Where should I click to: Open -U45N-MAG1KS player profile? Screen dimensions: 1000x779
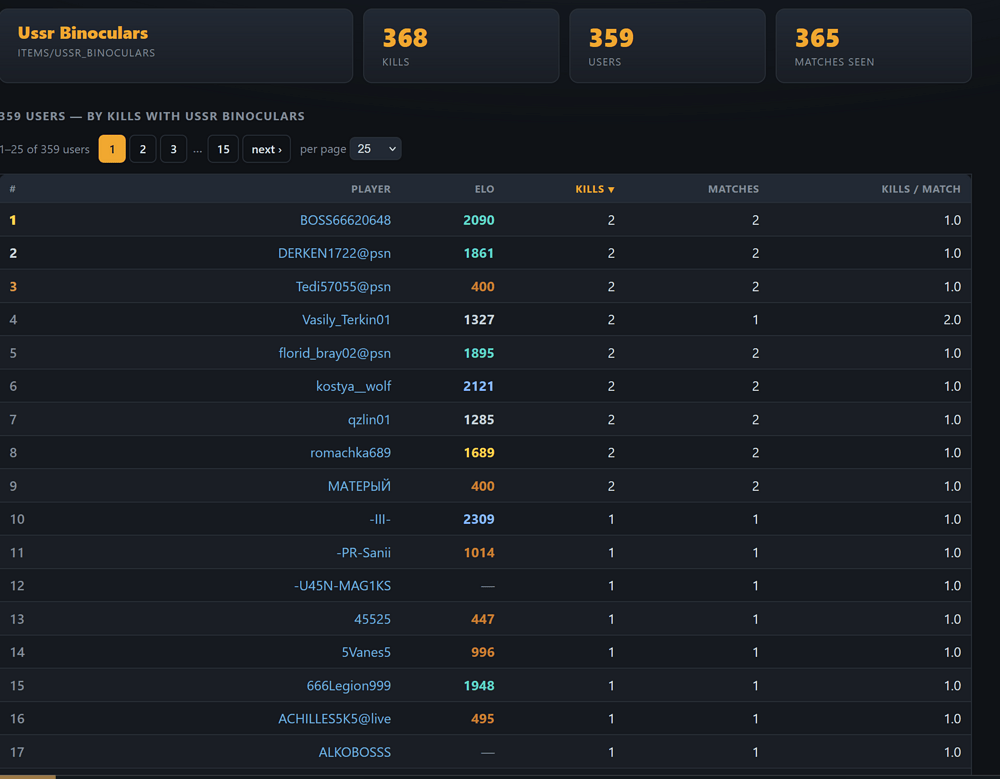pyautogui.click(x=342, y=586)
